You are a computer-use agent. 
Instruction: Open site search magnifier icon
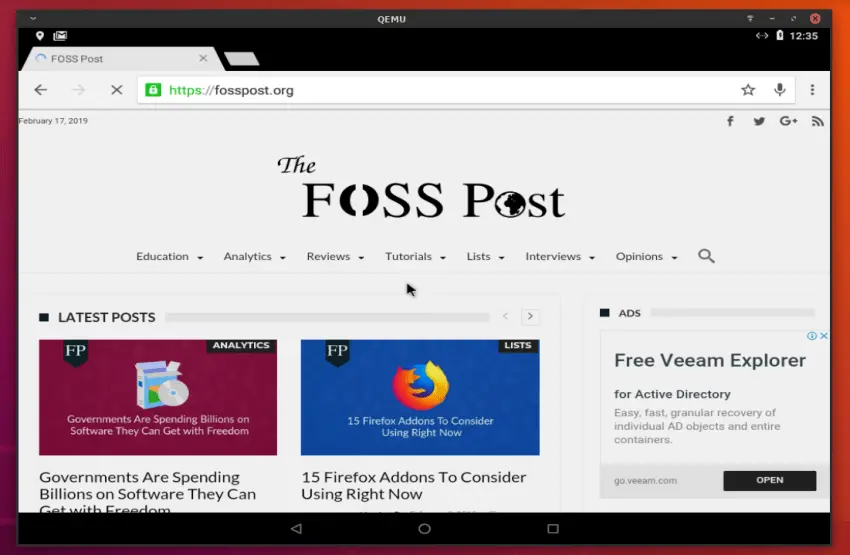706,256
